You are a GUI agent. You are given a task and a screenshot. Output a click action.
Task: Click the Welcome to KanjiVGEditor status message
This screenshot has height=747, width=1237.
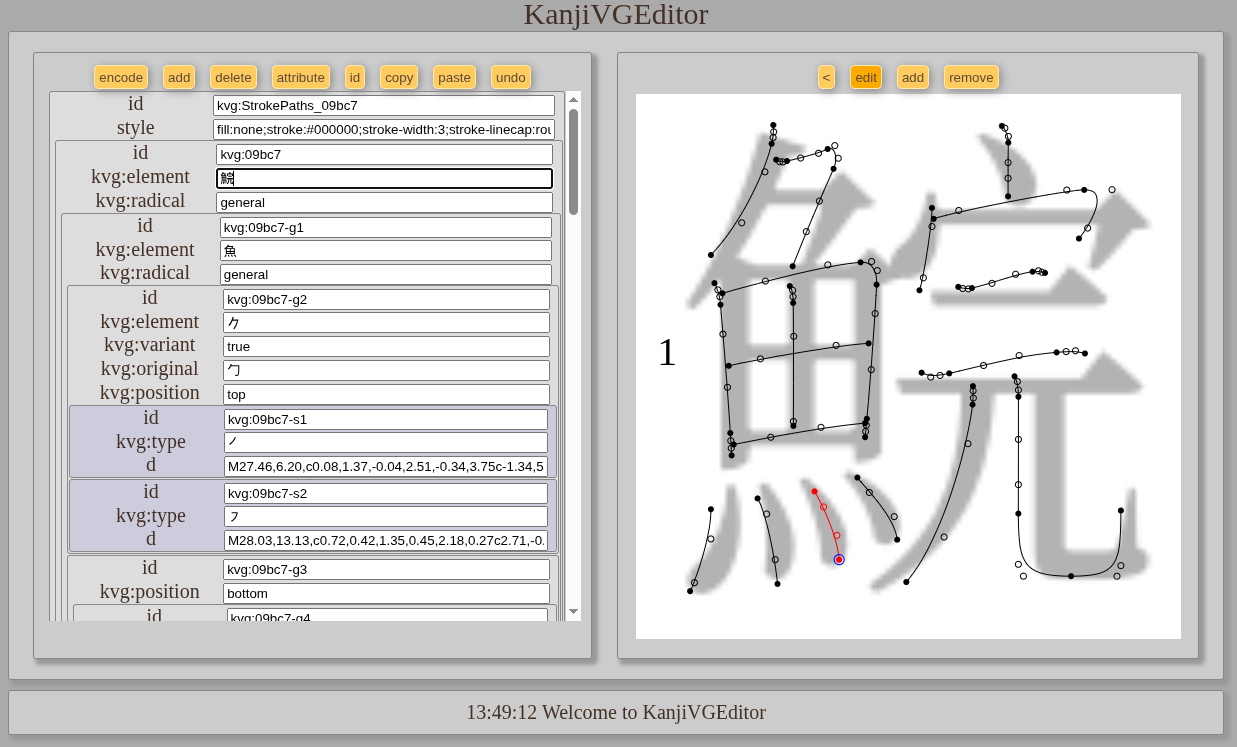point(616,712)
